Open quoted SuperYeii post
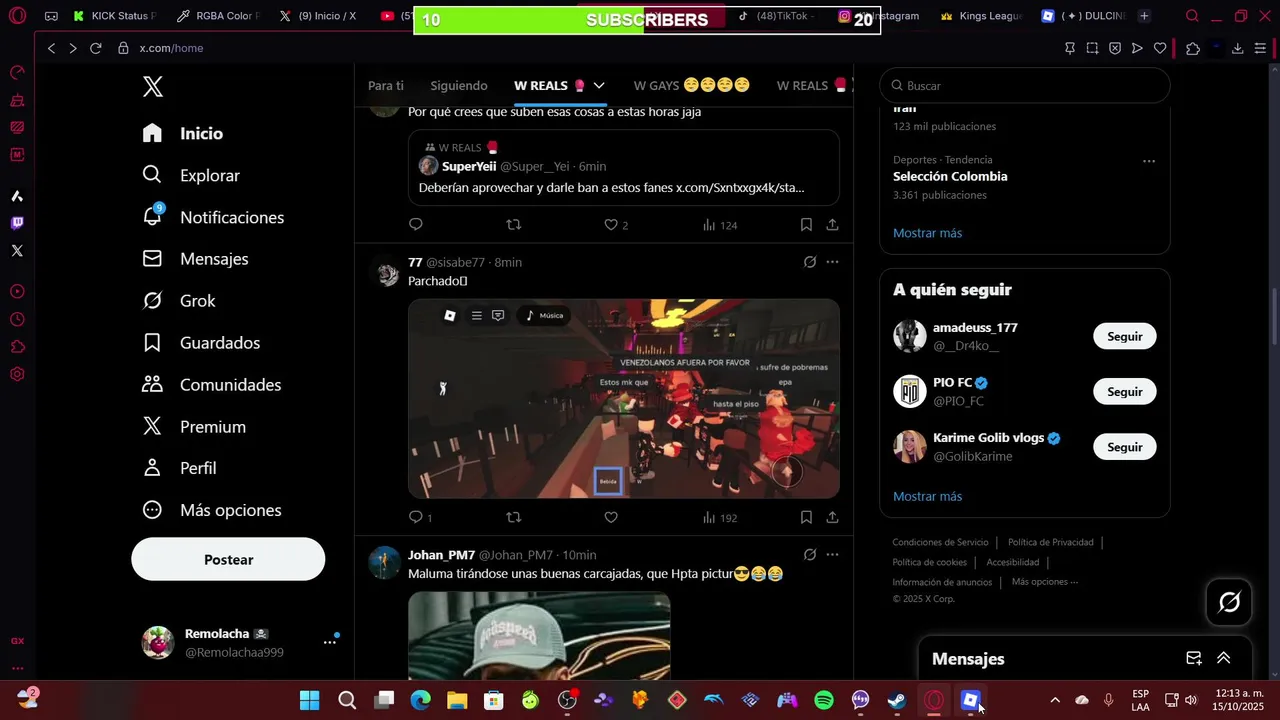 click(x=623, y=168)
